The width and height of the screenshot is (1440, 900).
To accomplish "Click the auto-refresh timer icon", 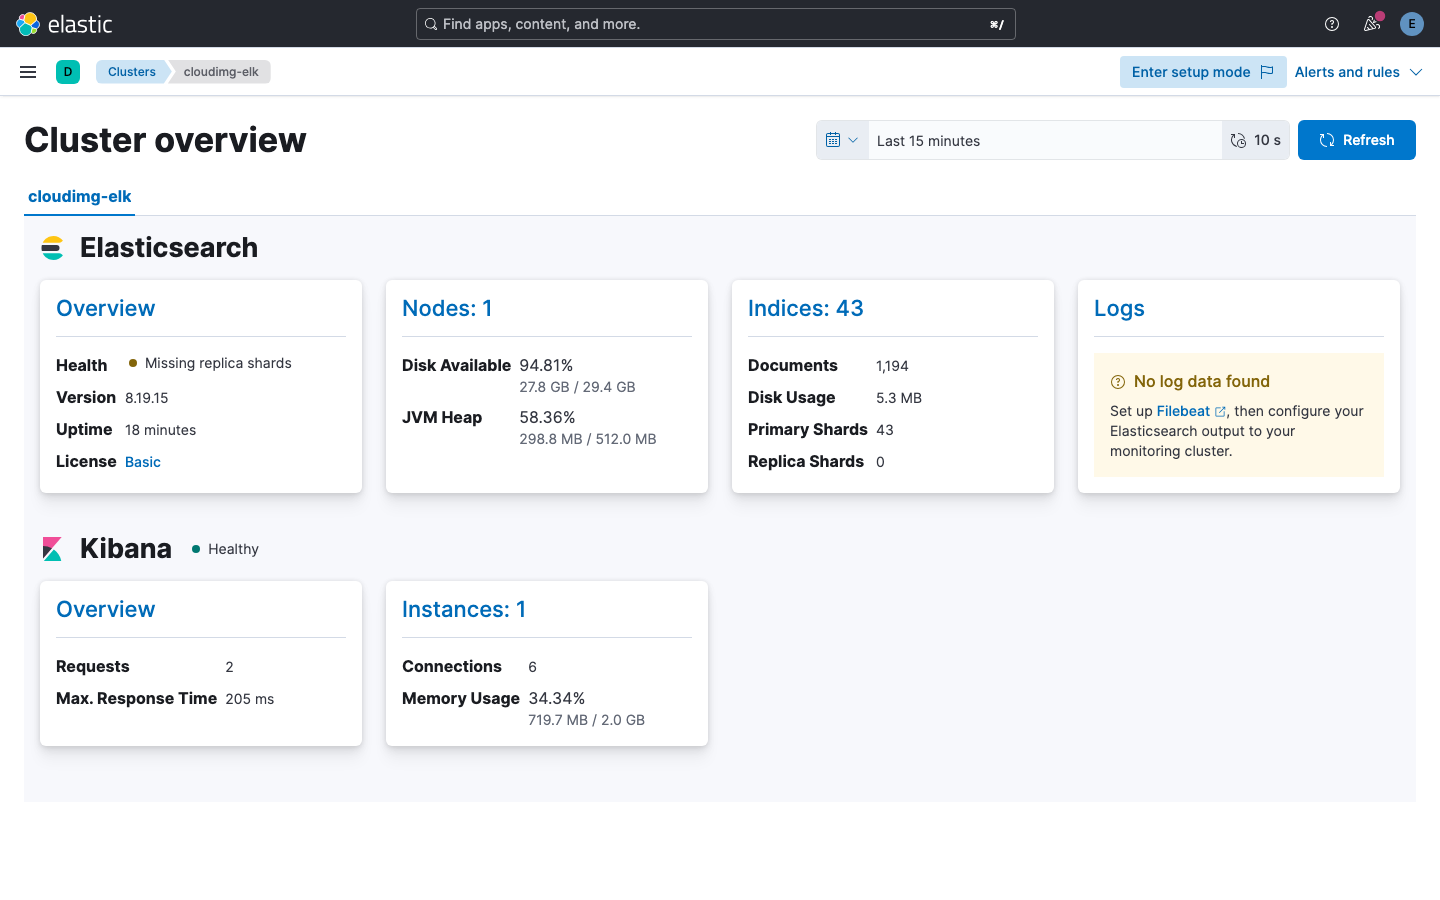I will coord(1239,140).
